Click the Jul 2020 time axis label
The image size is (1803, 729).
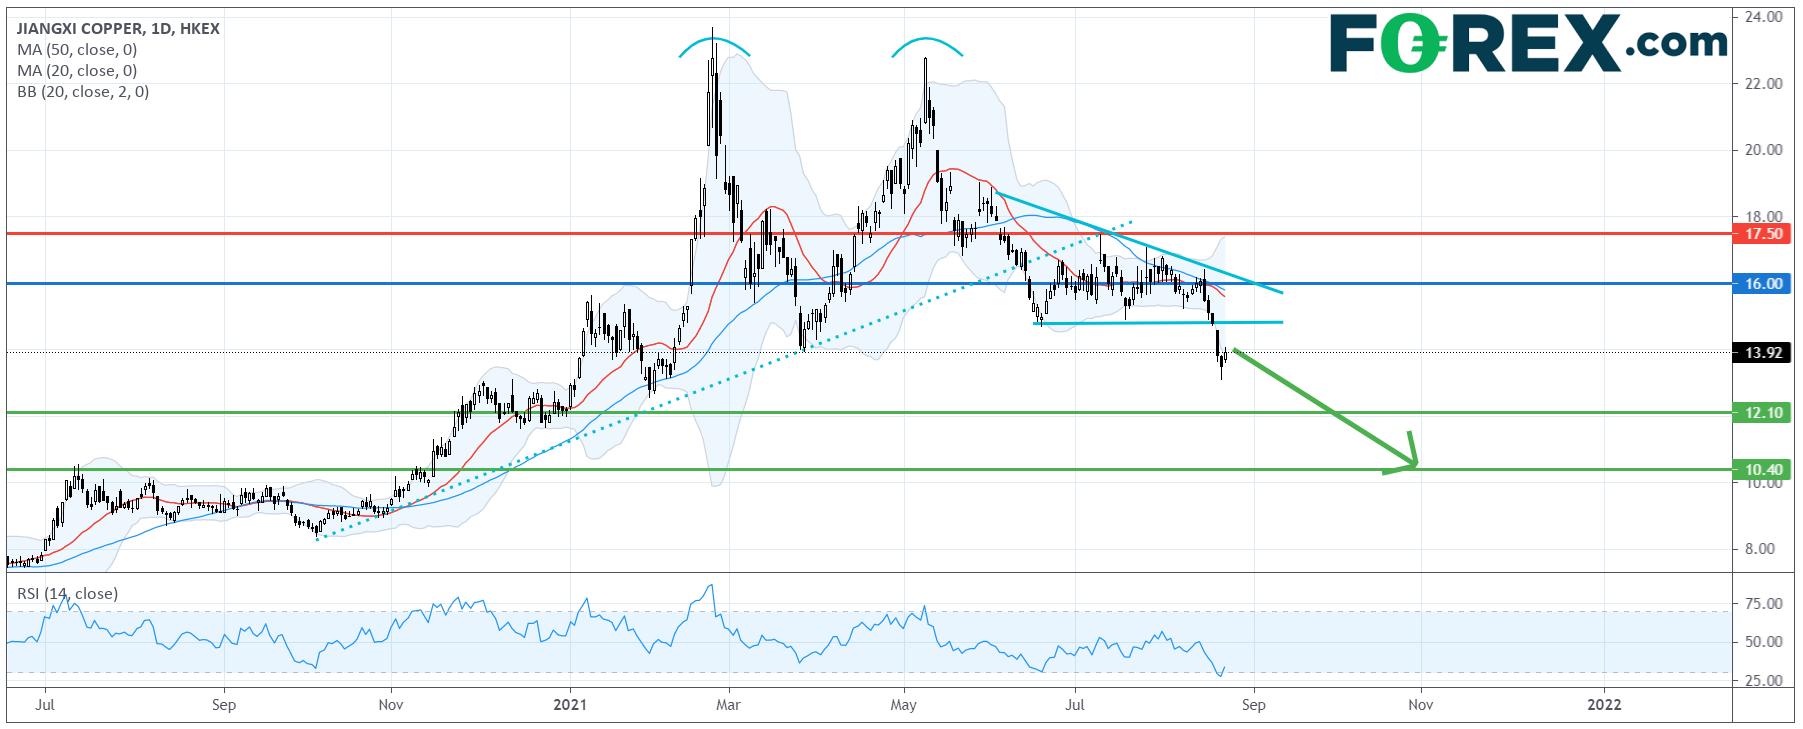click(45, 704)
